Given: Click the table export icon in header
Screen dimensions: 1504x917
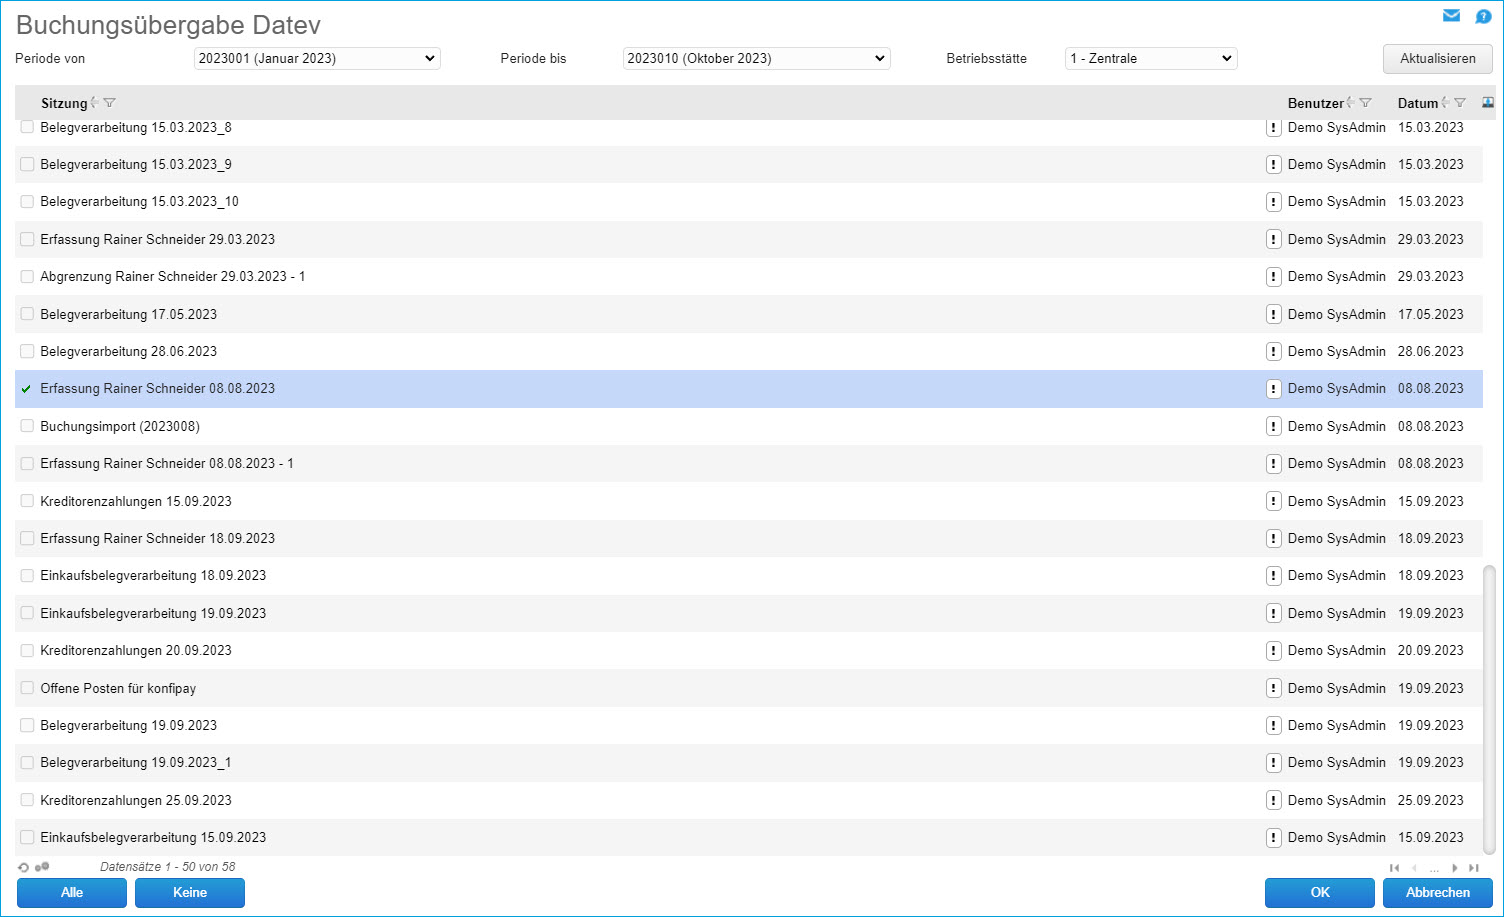Looking at the screenshot, I should (x=1488, y=102).
